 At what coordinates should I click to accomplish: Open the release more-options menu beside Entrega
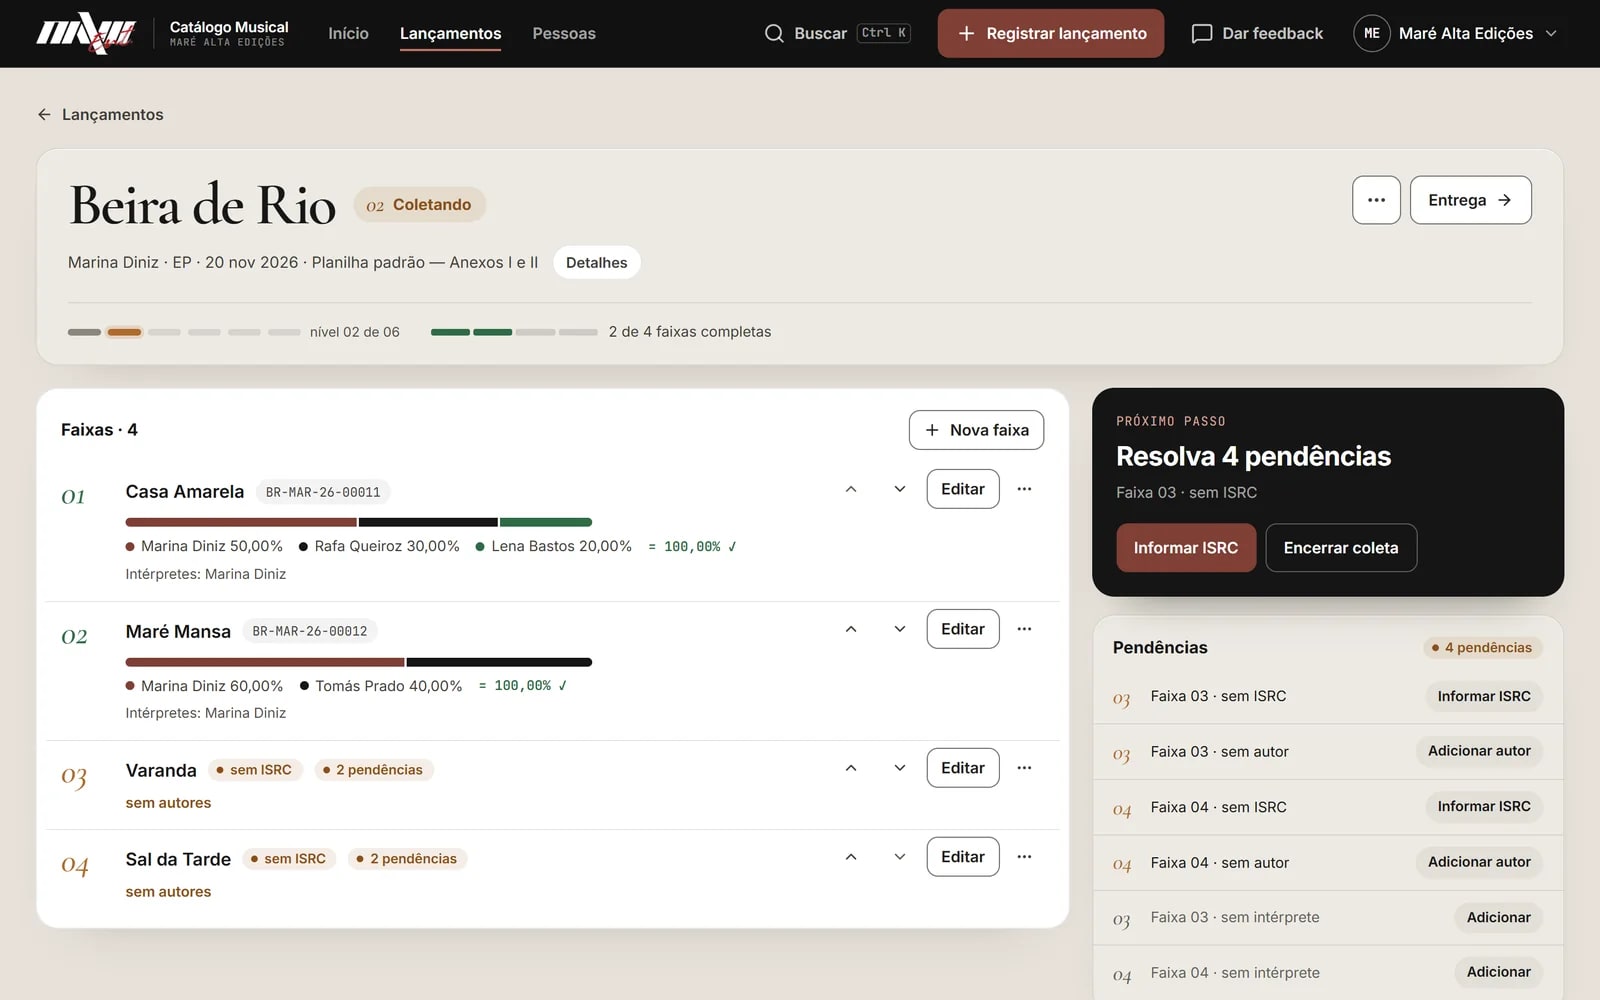tap(1376, 200)
